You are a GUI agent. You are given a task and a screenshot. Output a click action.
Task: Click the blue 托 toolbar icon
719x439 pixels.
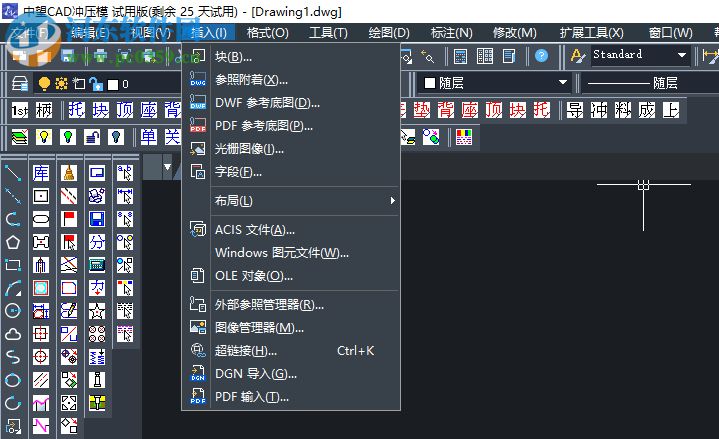[76, 110]
